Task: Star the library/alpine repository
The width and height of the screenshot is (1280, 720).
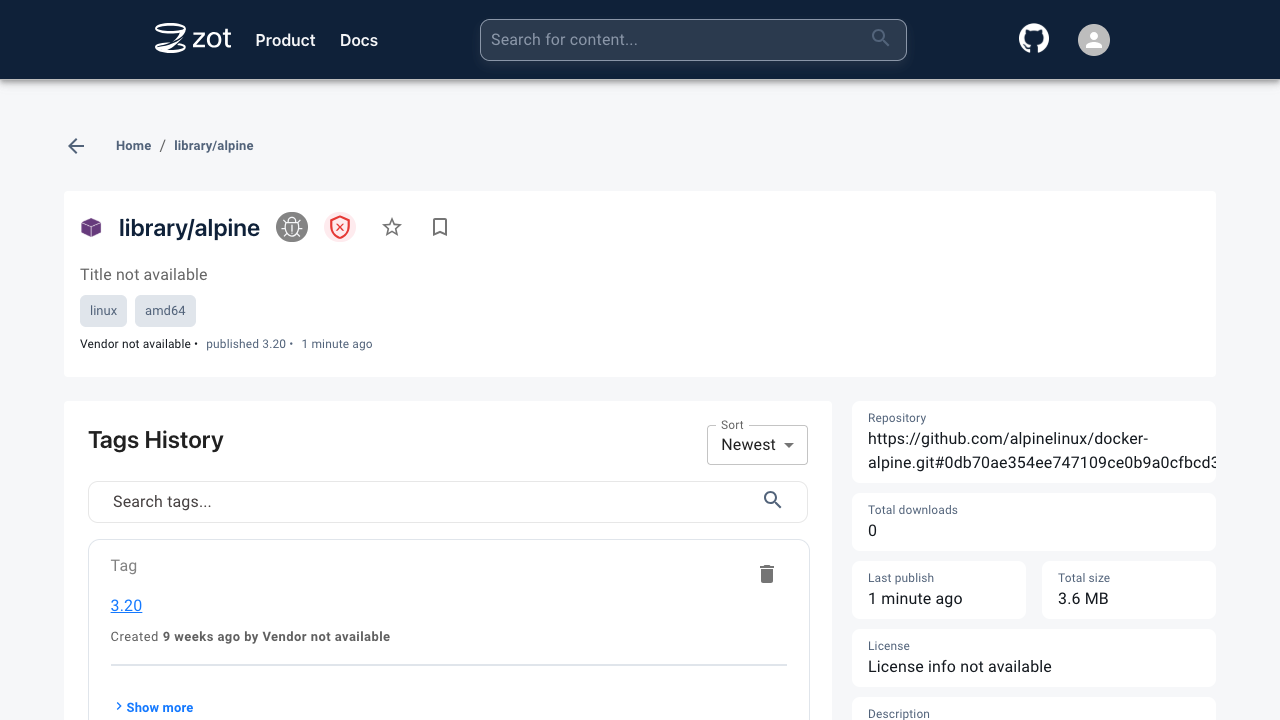Action: [392, 228]
